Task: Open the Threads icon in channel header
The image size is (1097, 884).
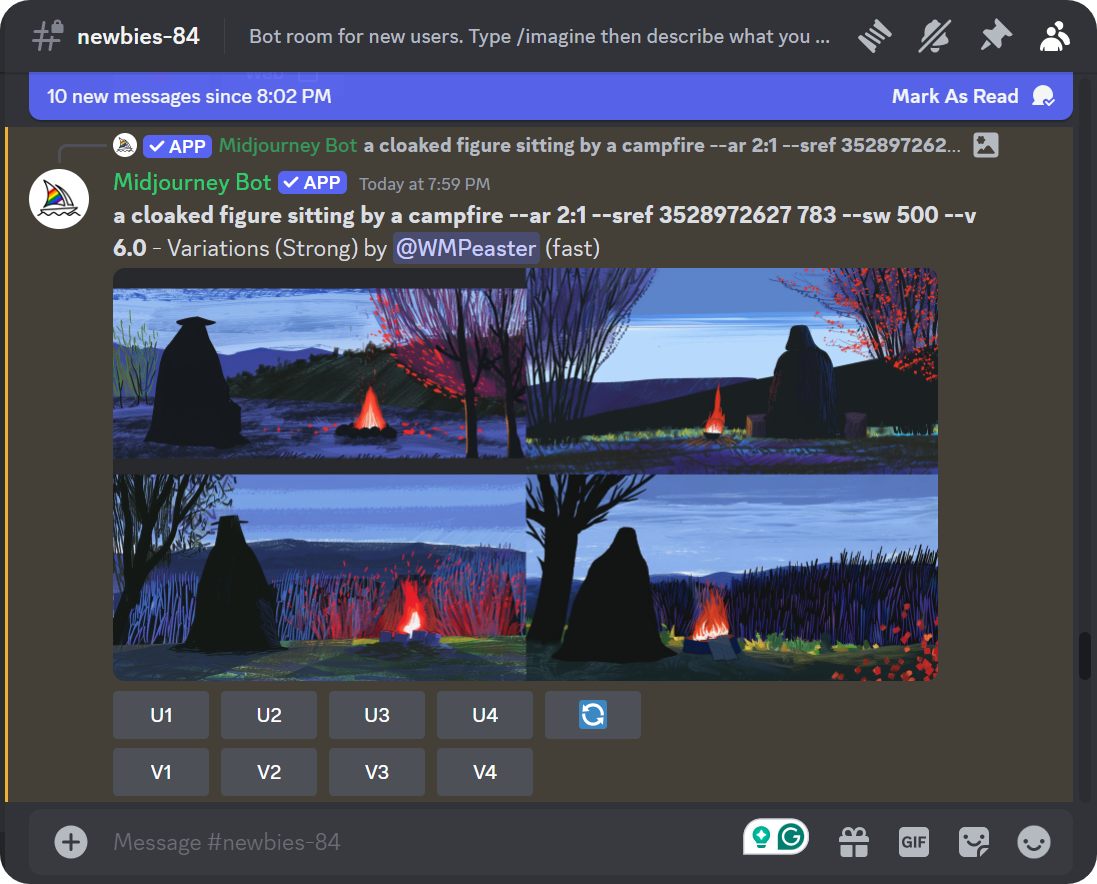Action: point(874,37)
